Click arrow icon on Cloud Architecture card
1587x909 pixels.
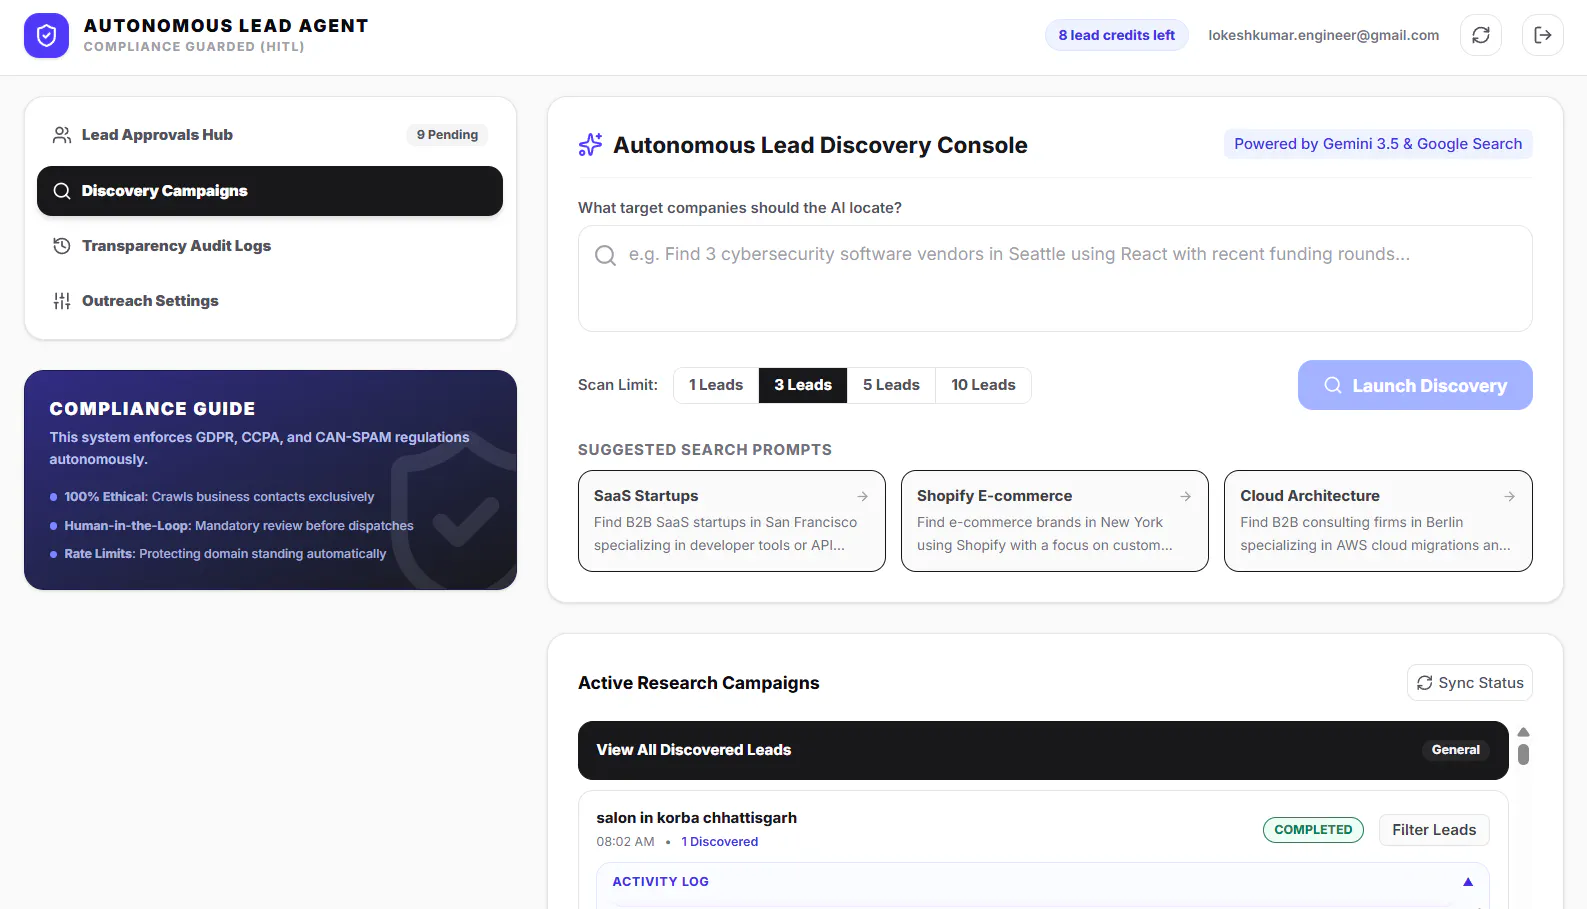[x=1509, y=496]
